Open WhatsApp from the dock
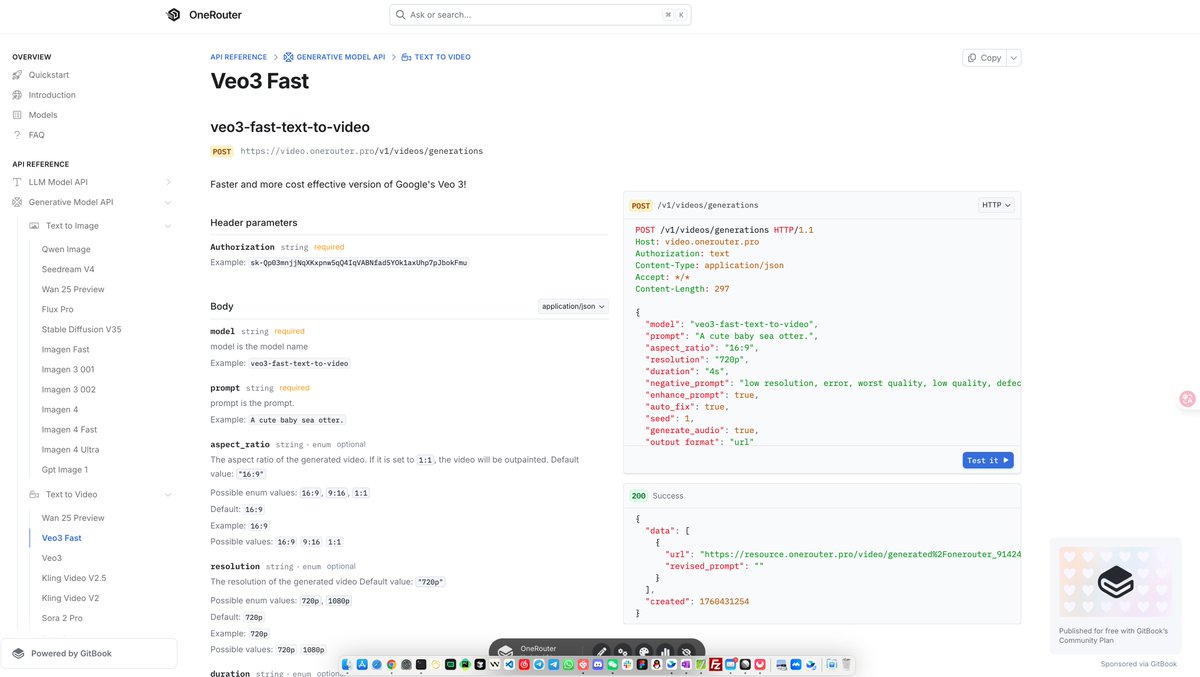 pyautogui.click(x=568, y=664)
